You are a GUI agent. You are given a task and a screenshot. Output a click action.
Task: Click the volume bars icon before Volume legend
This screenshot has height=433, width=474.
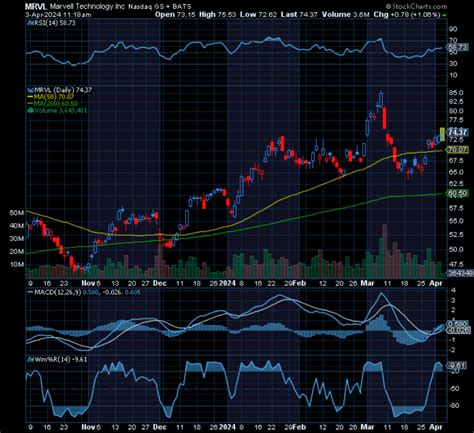tap(30, 110)
